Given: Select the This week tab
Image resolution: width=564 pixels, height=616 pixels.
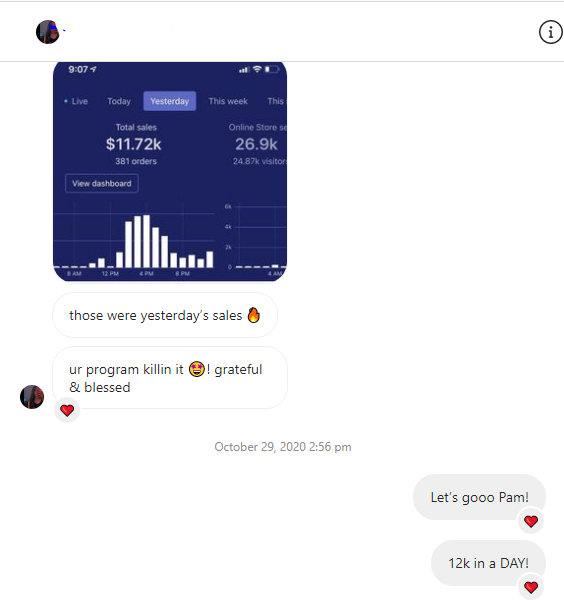Looking at the screenshot, I should pyautogui.click(x=228, y=101).
